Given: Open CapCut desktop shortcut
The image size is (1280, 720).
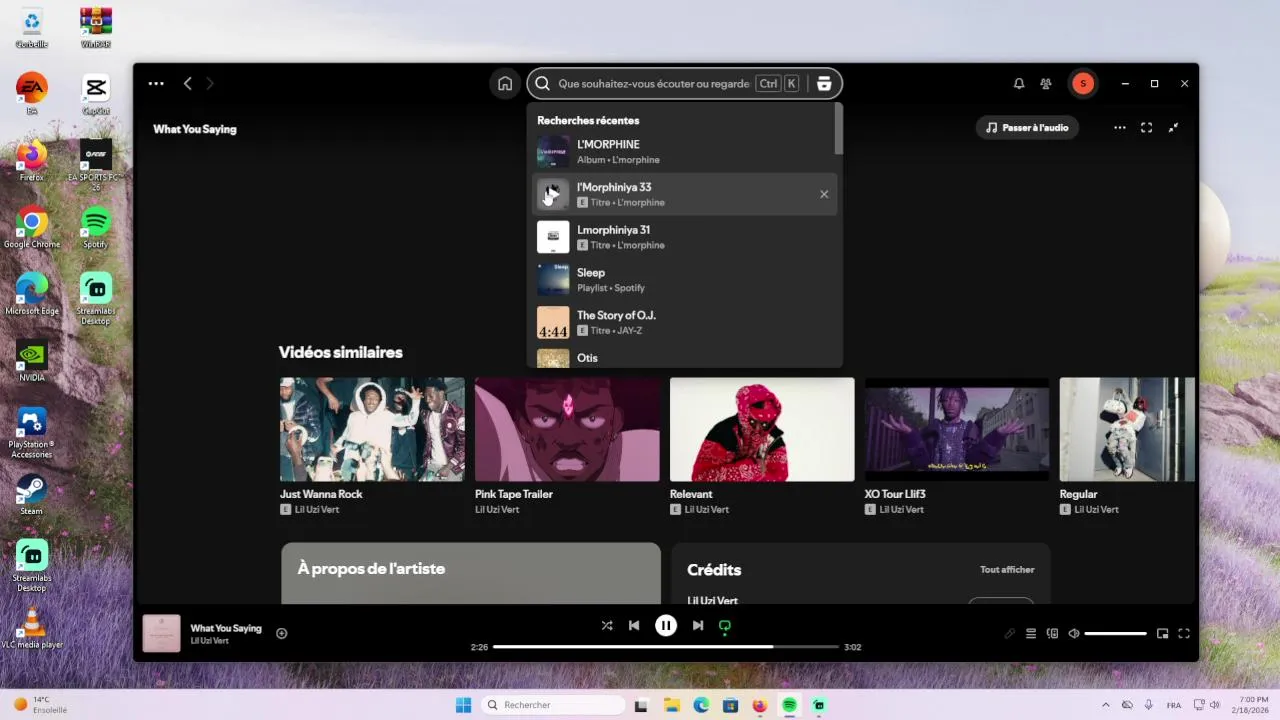Looking at the screenshot, I should (96, 94).
